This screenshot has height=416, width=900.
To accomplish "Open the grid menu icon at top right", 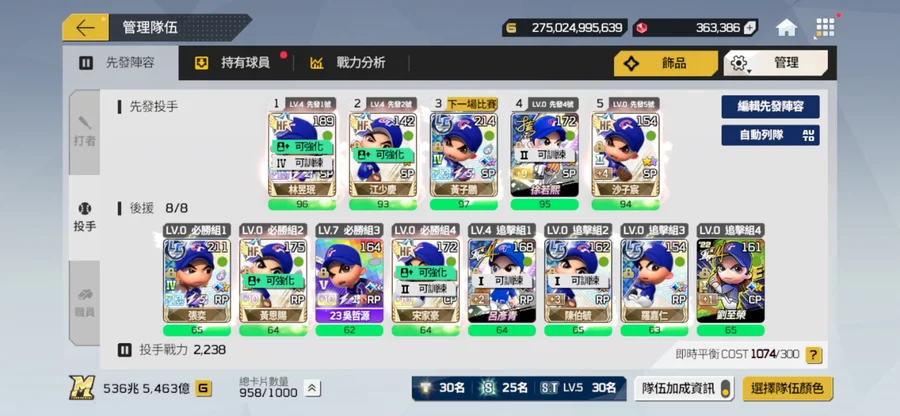I will coord(825,27).
